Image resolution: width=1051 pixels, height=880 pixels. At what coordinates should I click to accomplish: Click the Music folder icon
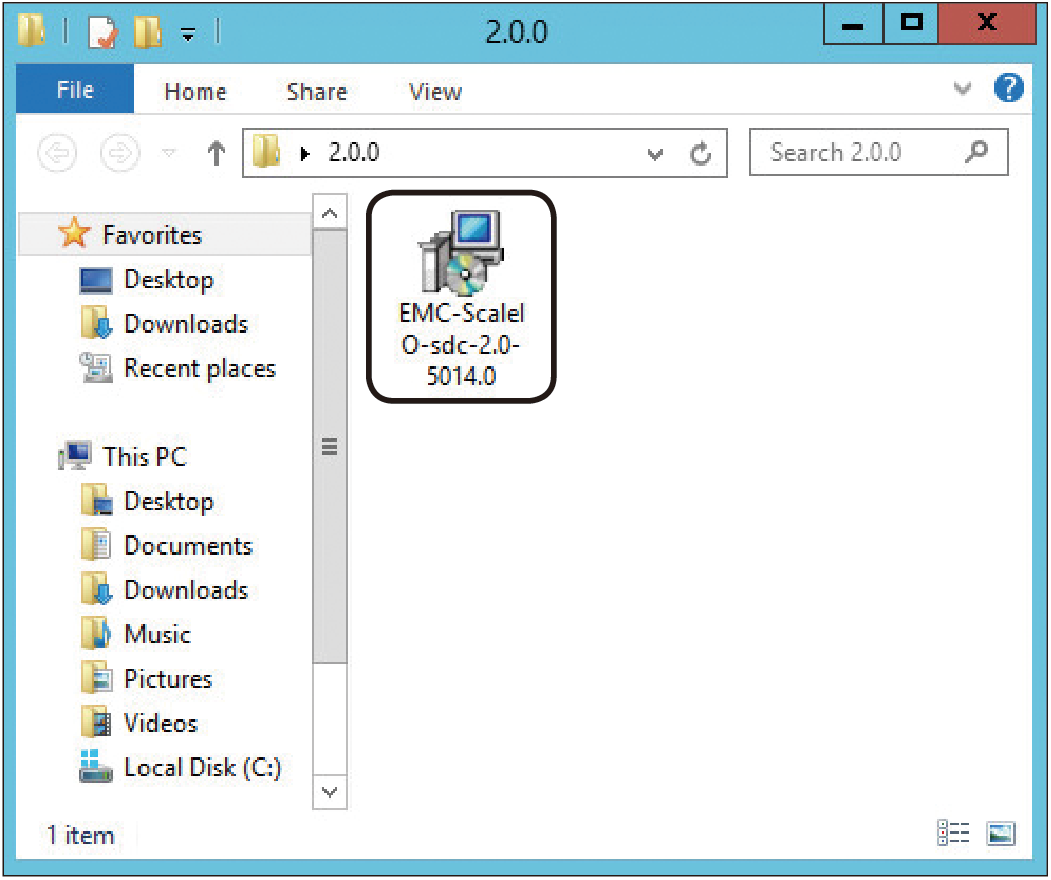[x=96, y=633]
